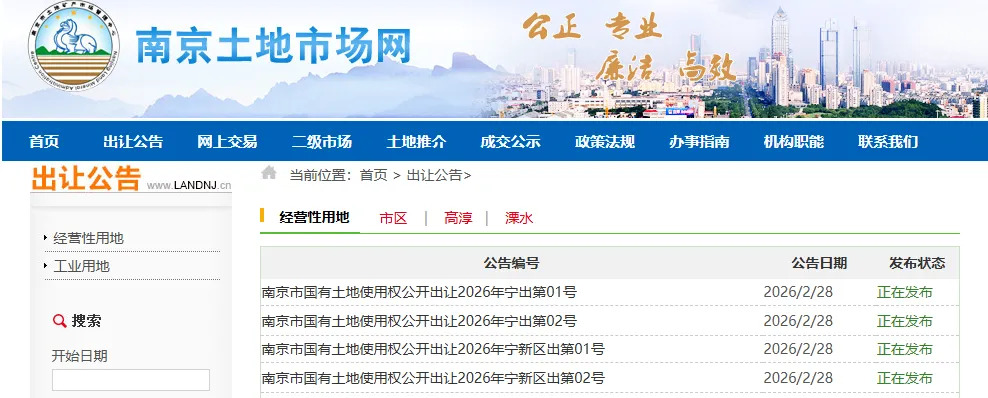Click the 搜索 heading in the sidebar
Viewport: 988px width, 398px height.
click(x=86, y=321)
